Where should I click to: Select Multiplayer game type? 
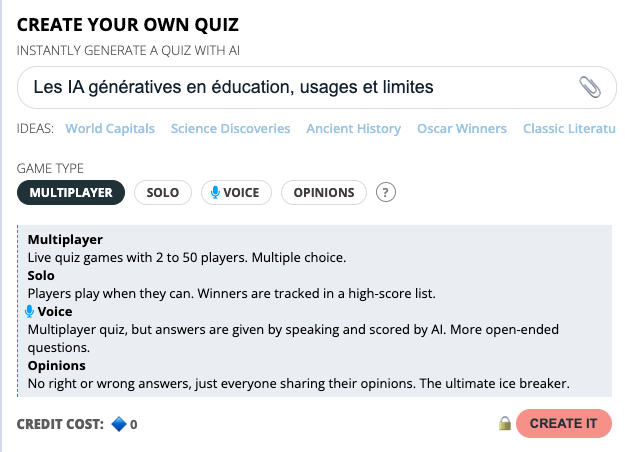(71, 192)
